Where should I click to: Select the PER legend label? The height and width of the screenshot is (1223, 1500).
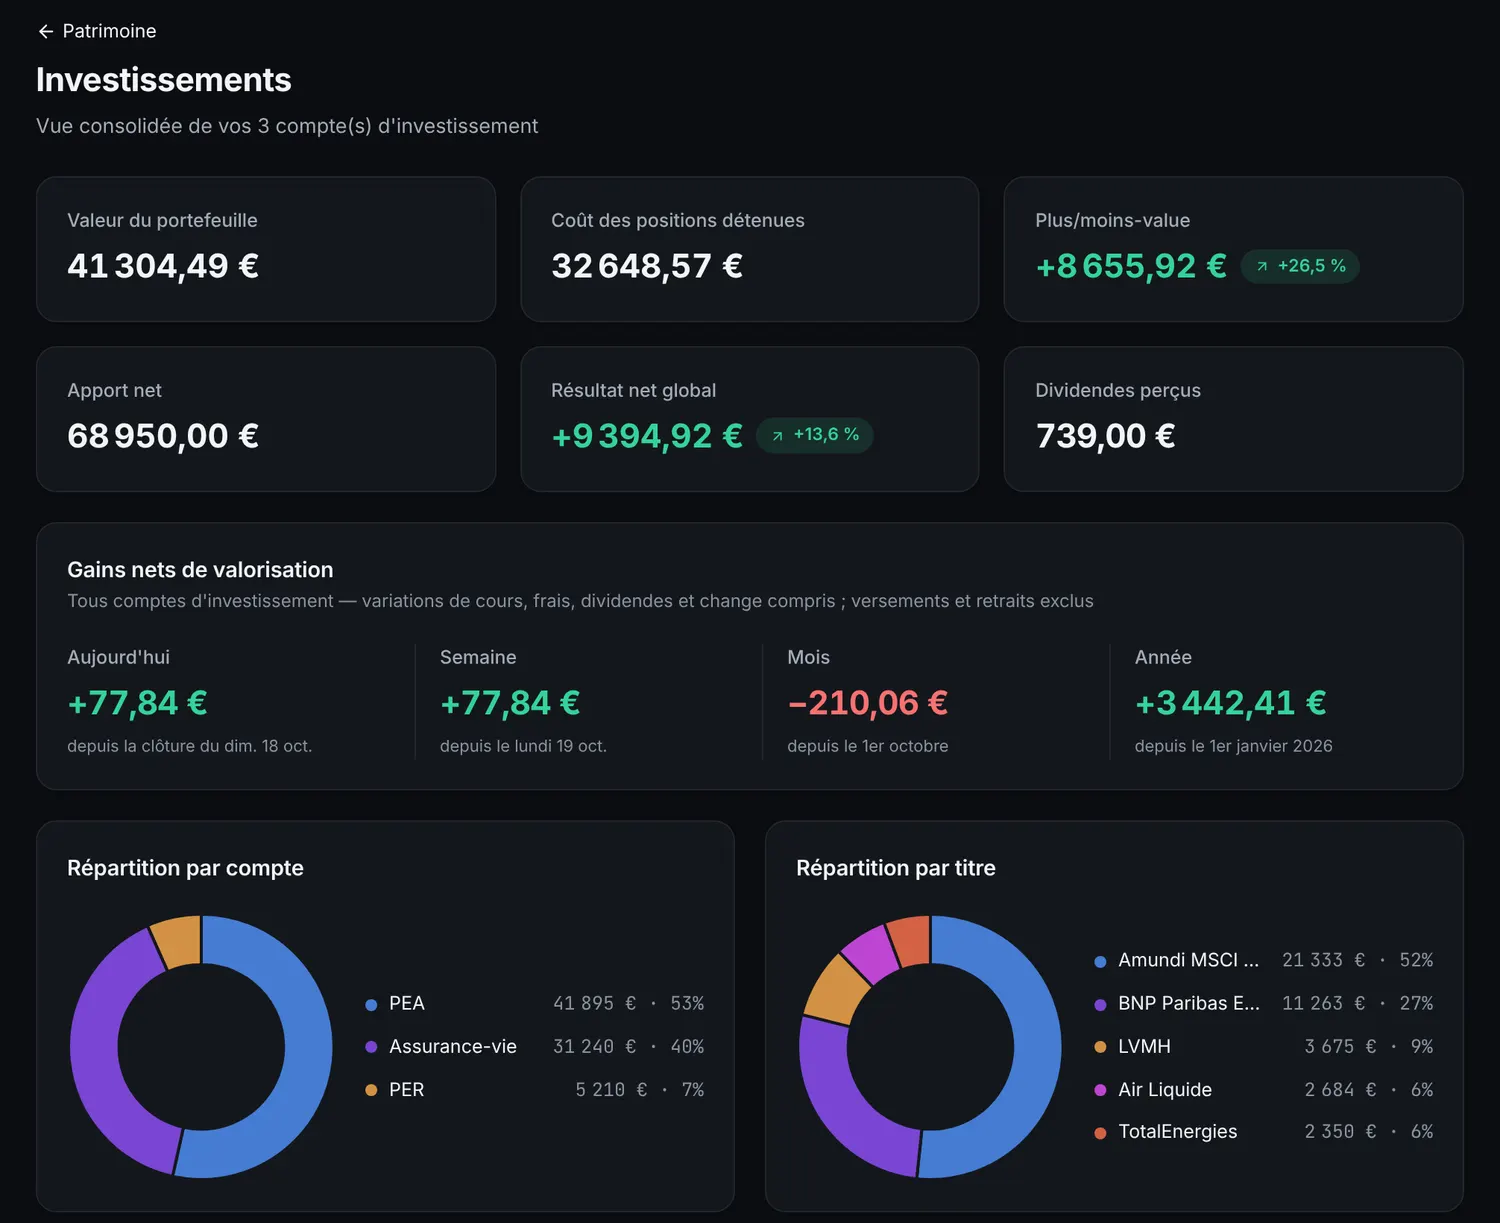(407, 1089)
